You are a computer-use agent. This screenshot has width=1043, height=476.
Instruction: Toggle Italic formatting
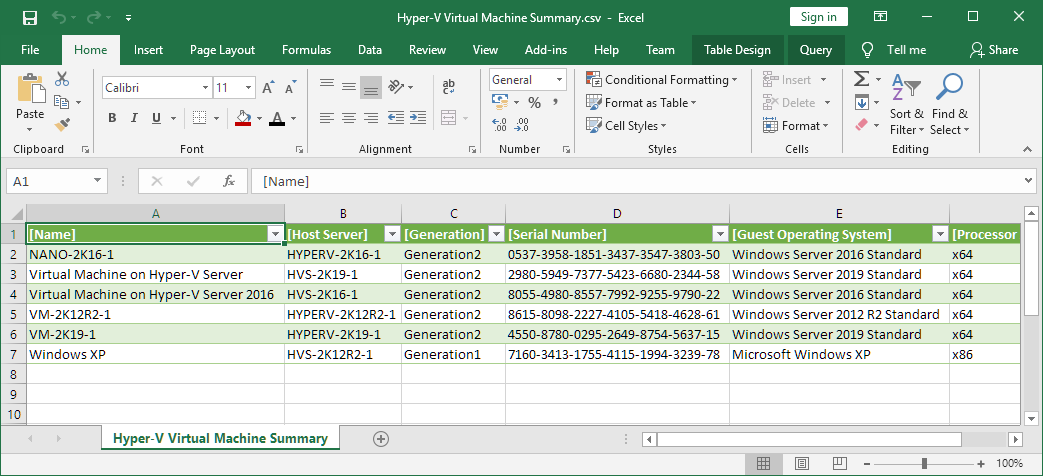click(134, 118)
